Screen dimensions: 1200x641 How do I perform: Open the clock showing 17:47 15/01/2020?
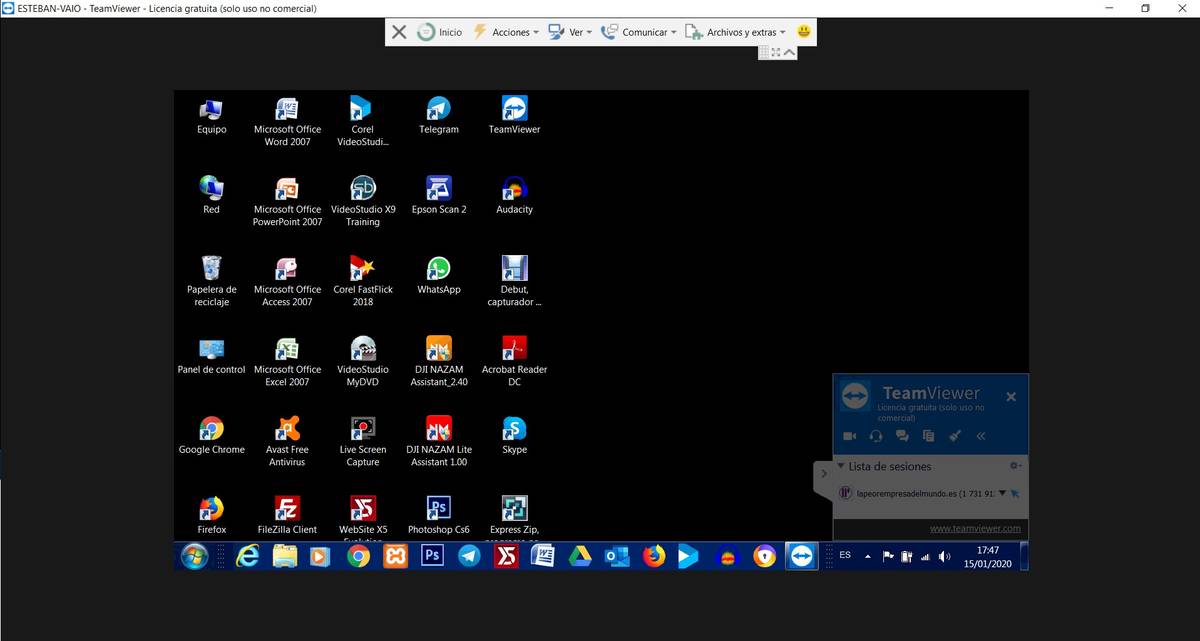988,557
